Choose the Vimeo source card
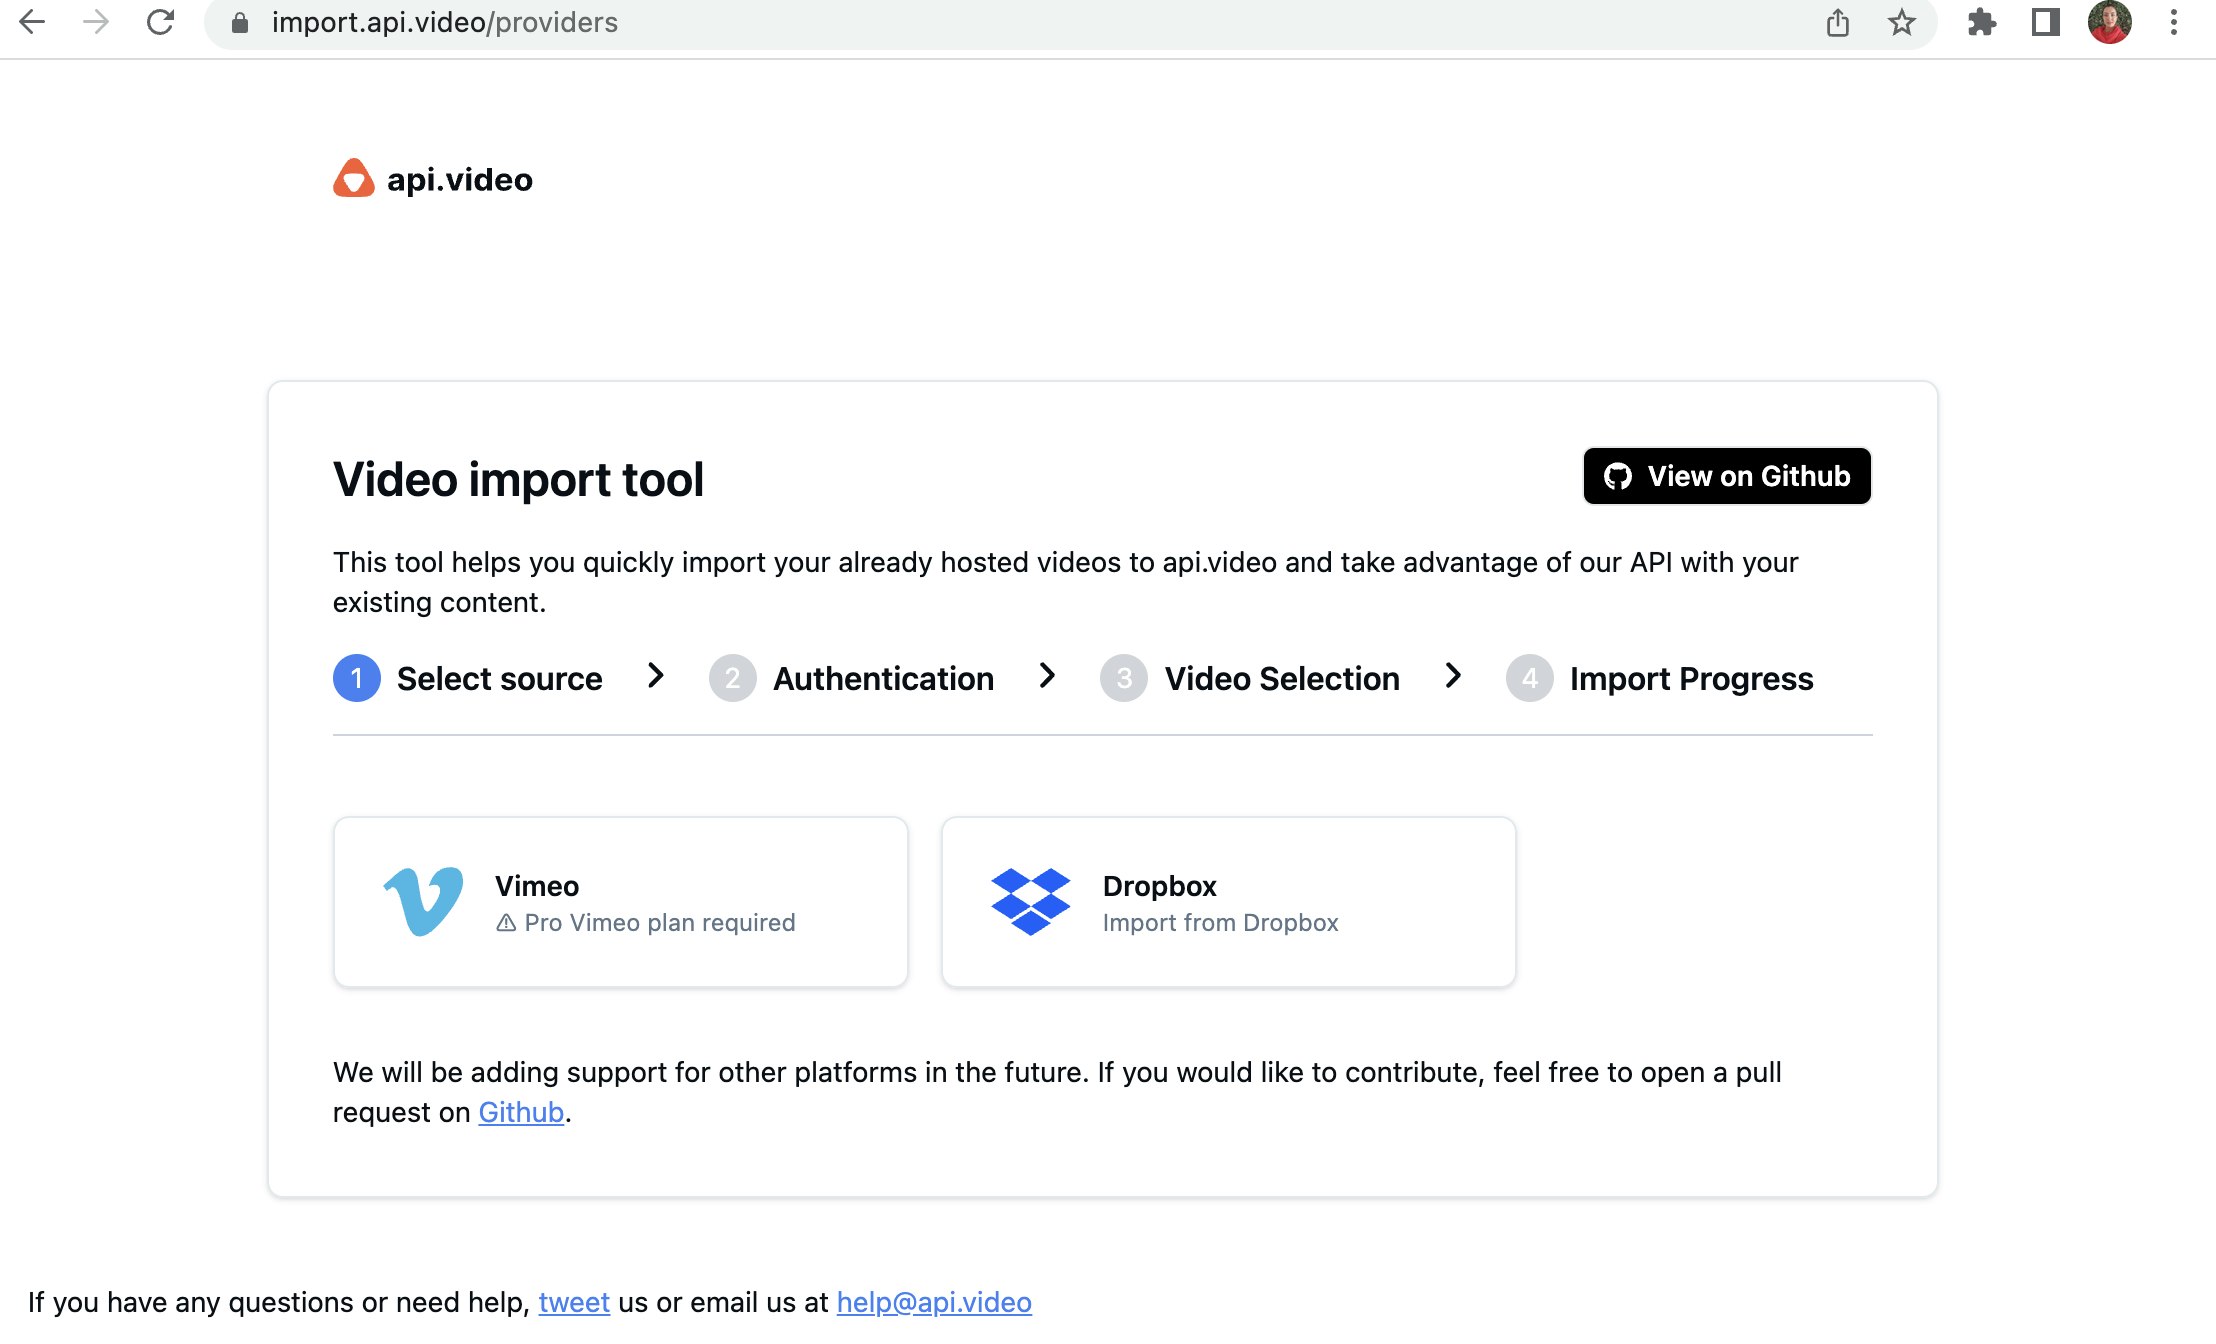Image resolution: width=2216 pixels, height=1344 pixels. coord(620,902)
